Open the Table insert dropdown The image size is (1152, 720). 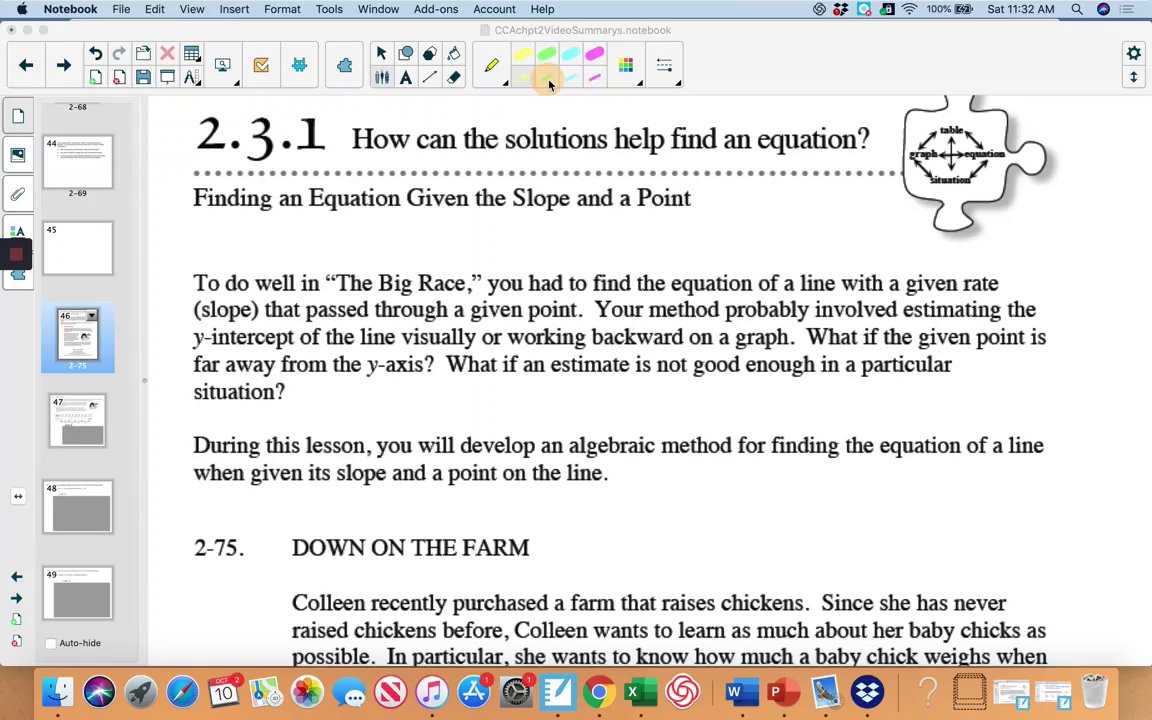tap(192, 54)
